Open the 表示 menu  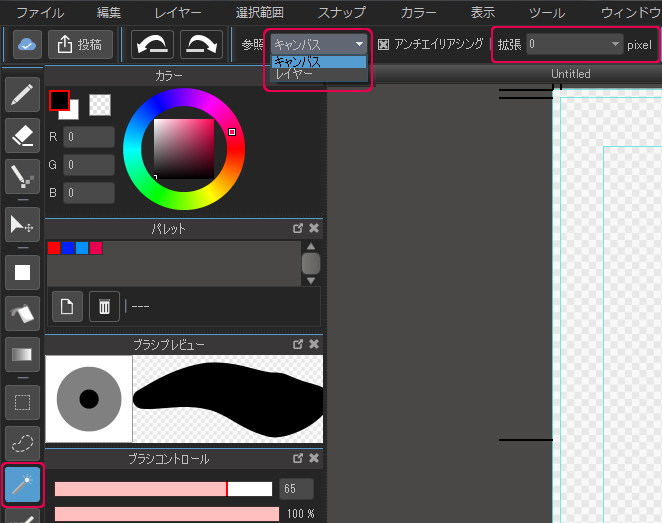pyautogui.click(x=483, y=13)
